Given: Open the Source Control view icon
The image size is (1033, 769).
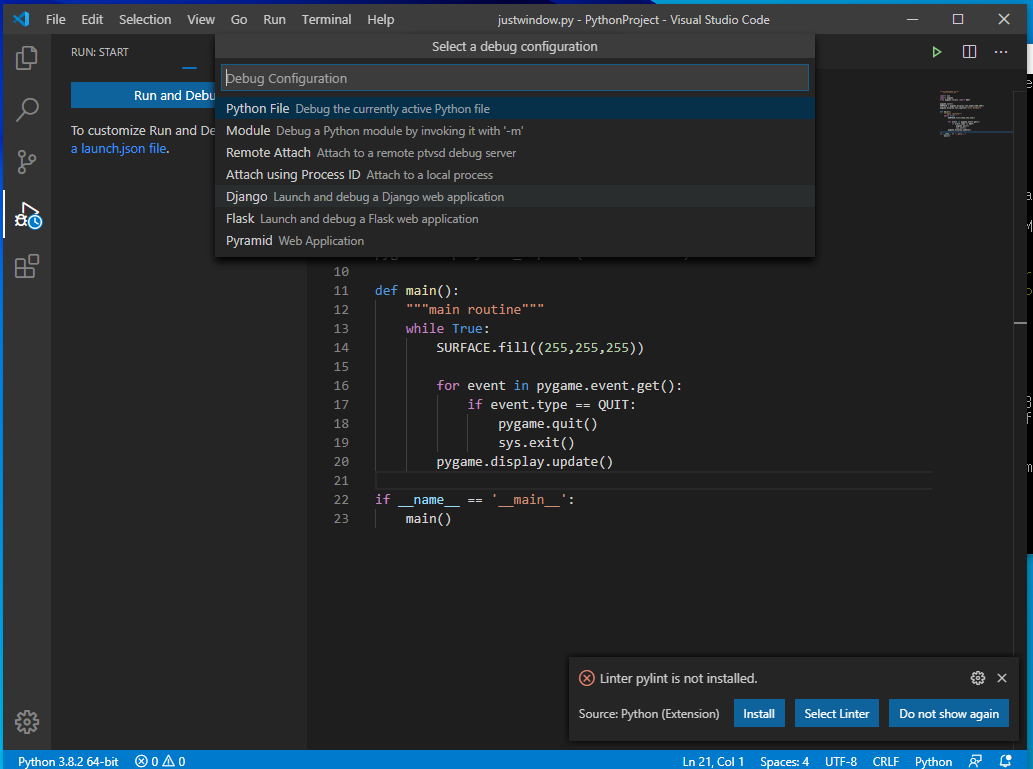Looking at the screenshot, I should [x=26, y=161].
